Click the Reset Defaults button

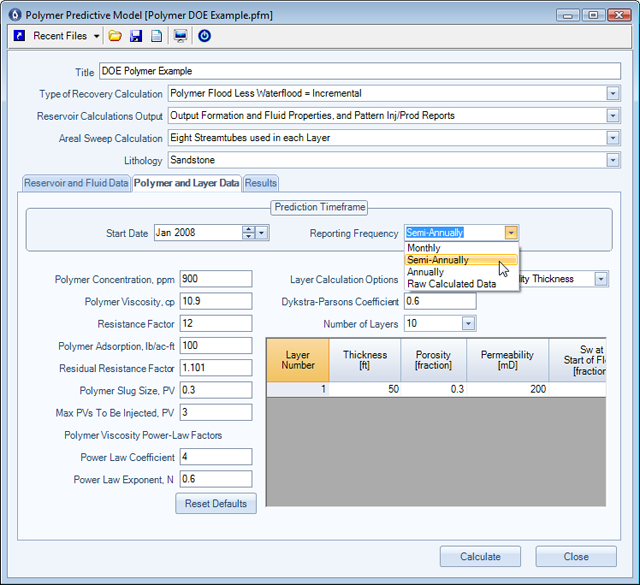coord(216,503)
